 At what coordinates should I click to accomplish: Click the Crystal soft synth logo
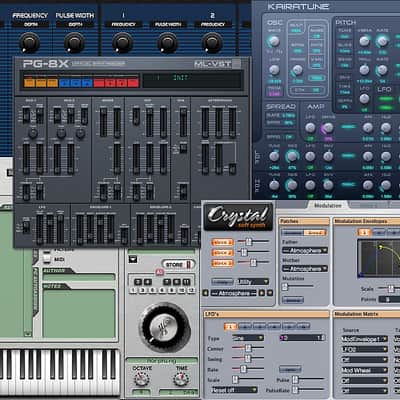tap(238, 217)
